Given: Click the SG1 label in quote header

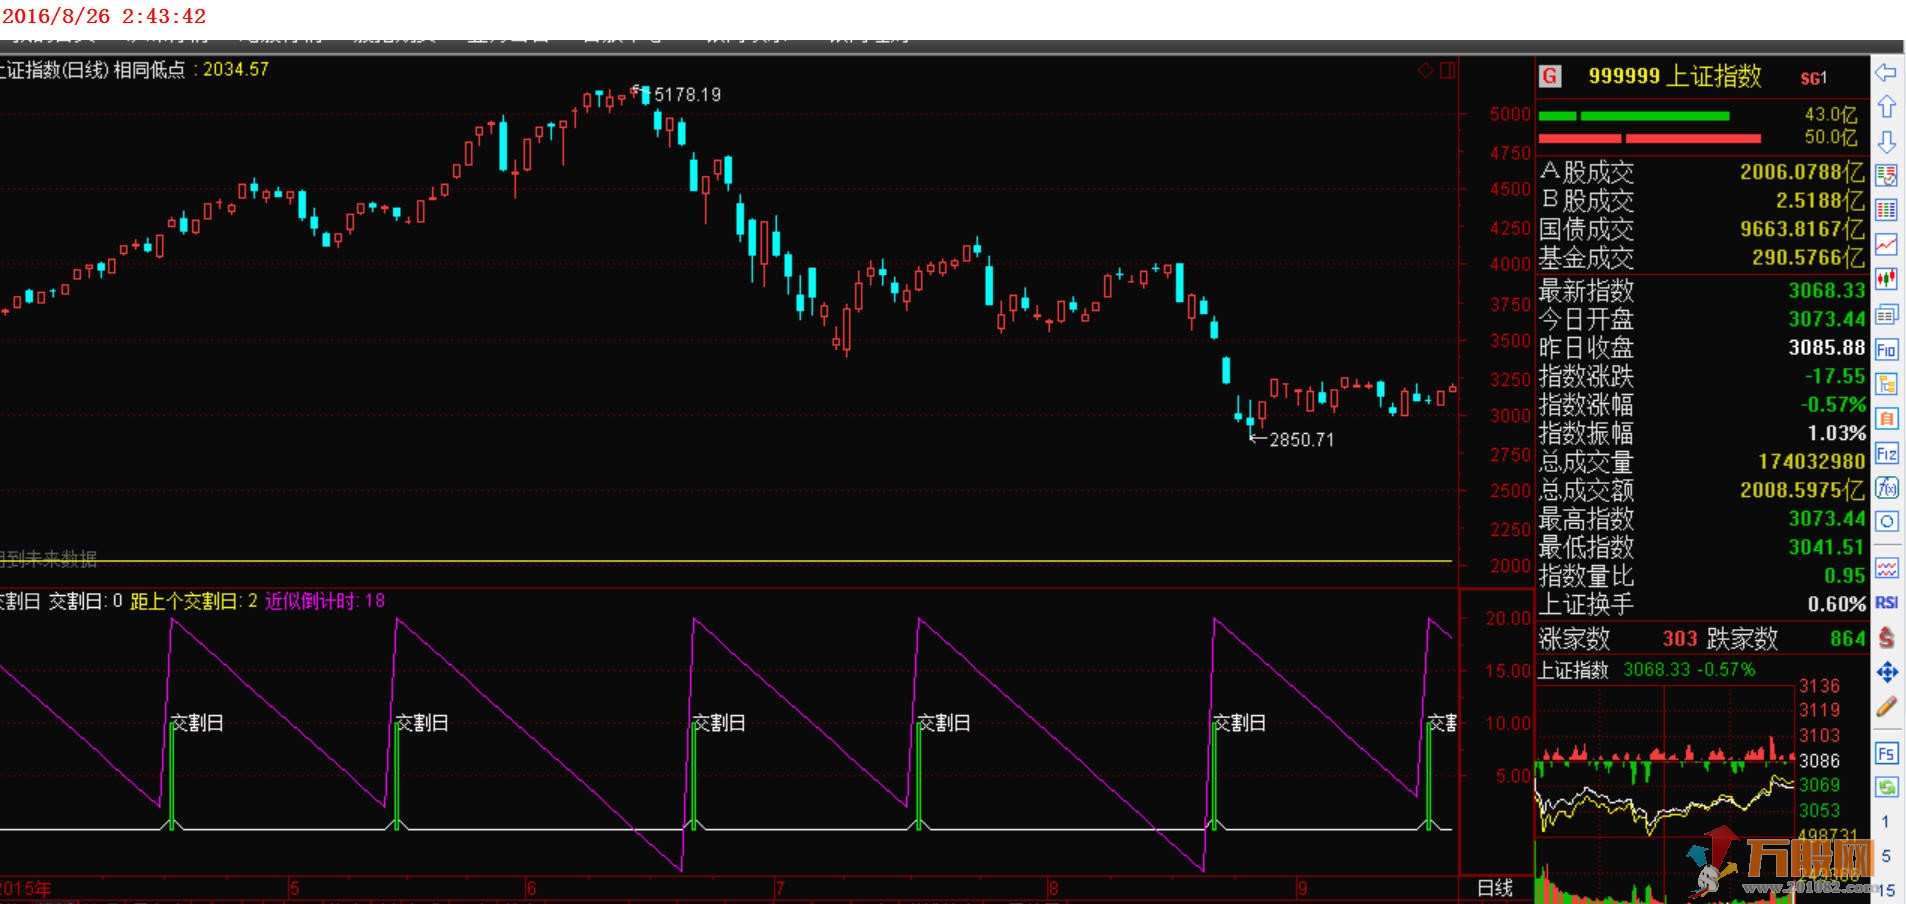Looking at the screenshot, I should pos(1814,78).
